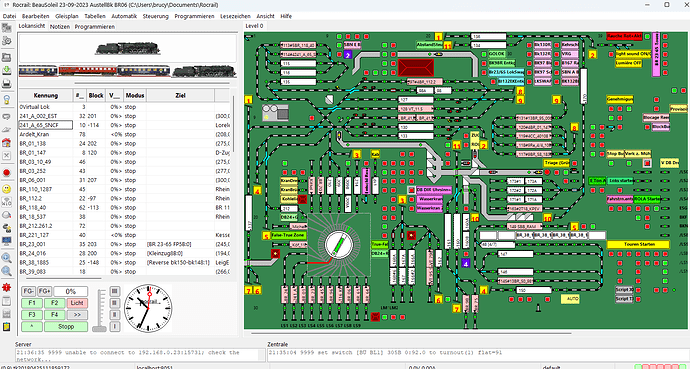Click the light bulb icon in left toolbar

7,99
